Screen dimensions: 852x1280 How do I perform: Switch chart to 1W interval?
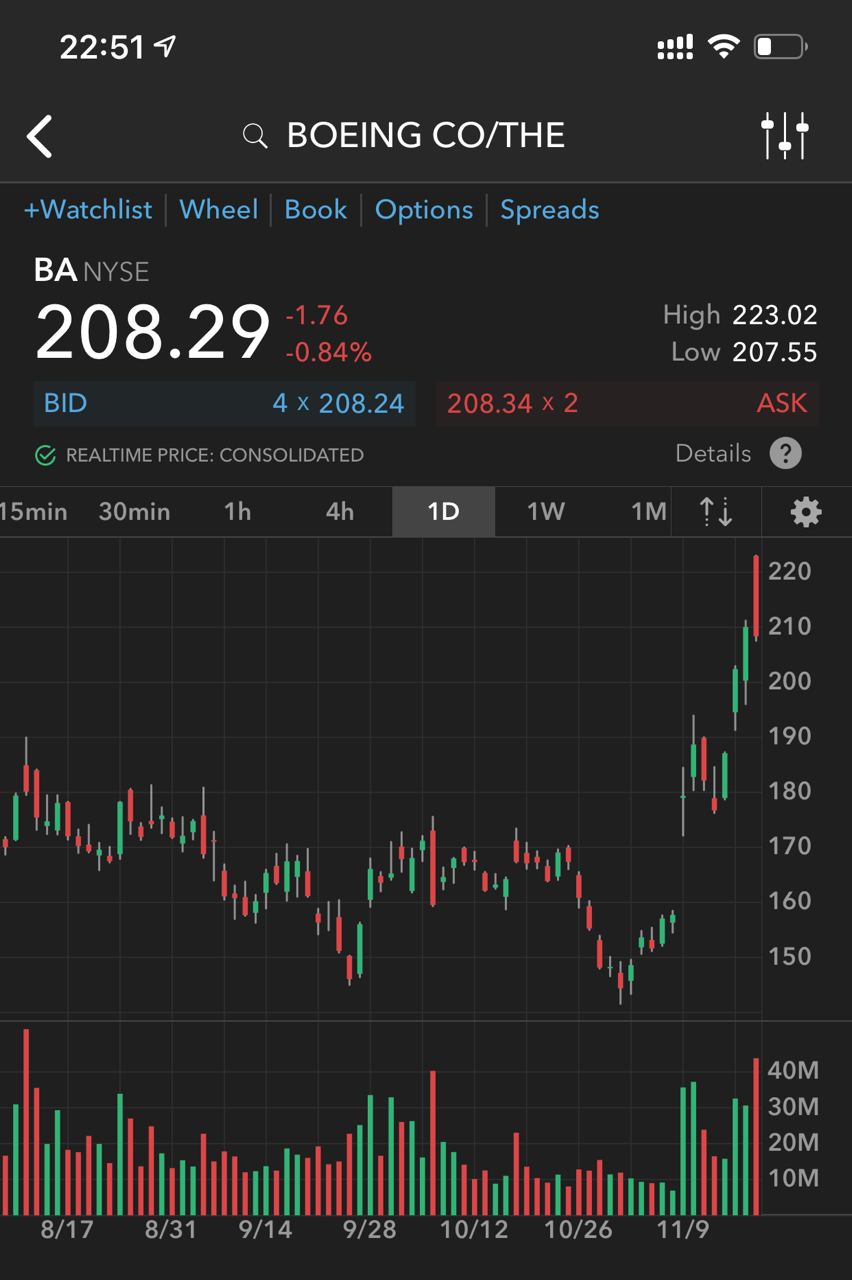tap(546, 512)
